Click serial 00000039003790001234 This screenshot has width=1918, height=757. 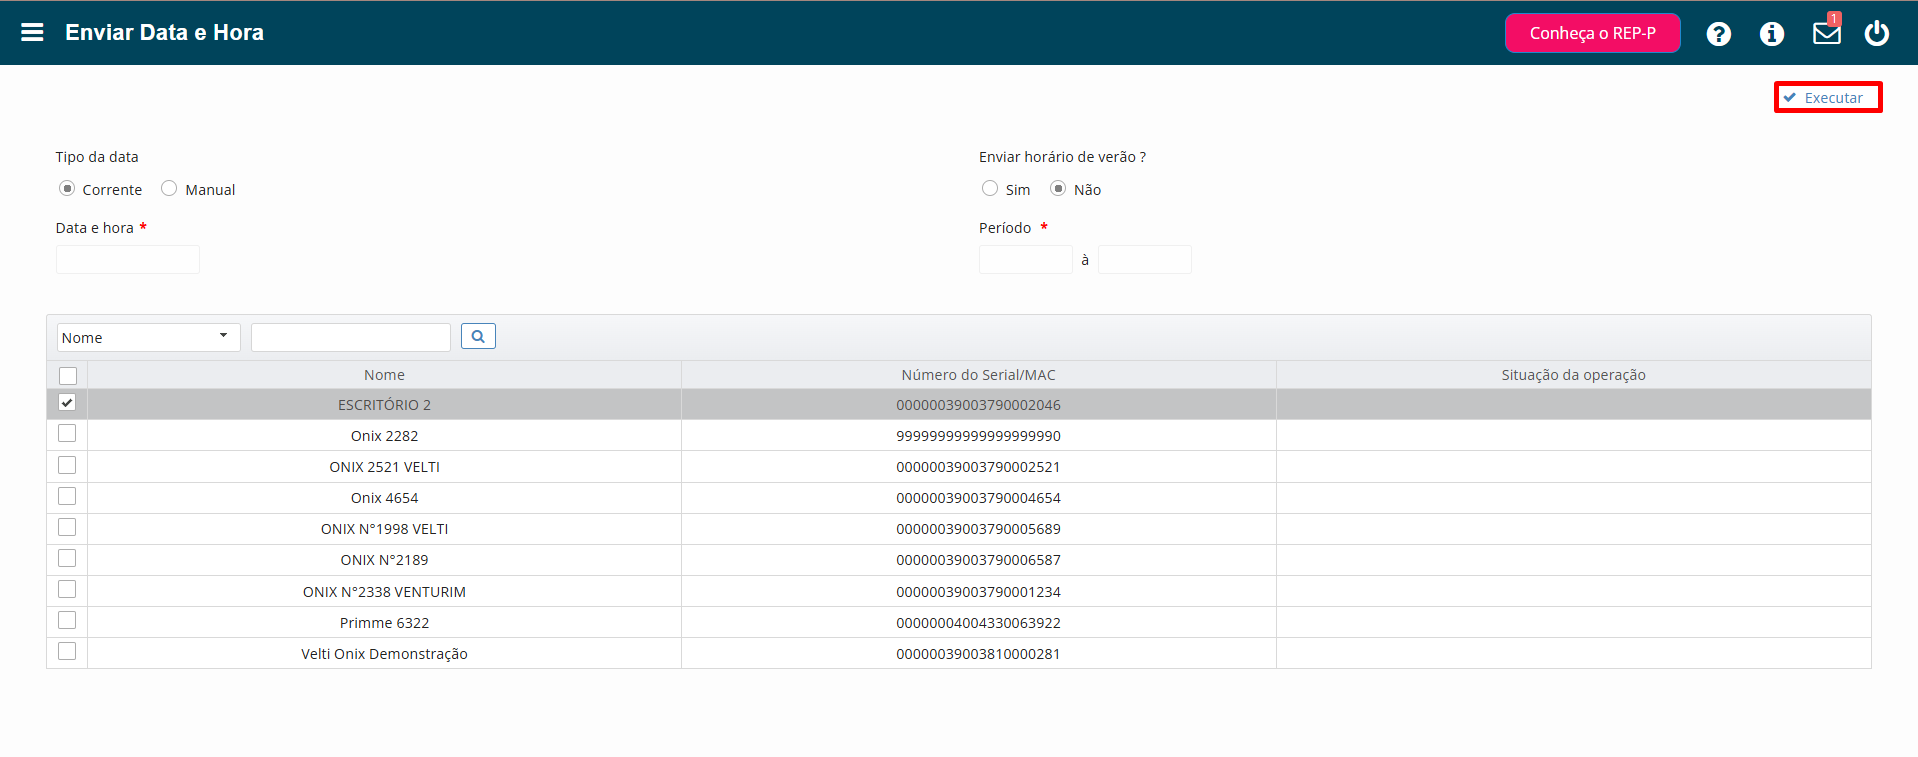pyautogui.click(x=978, y=592)
